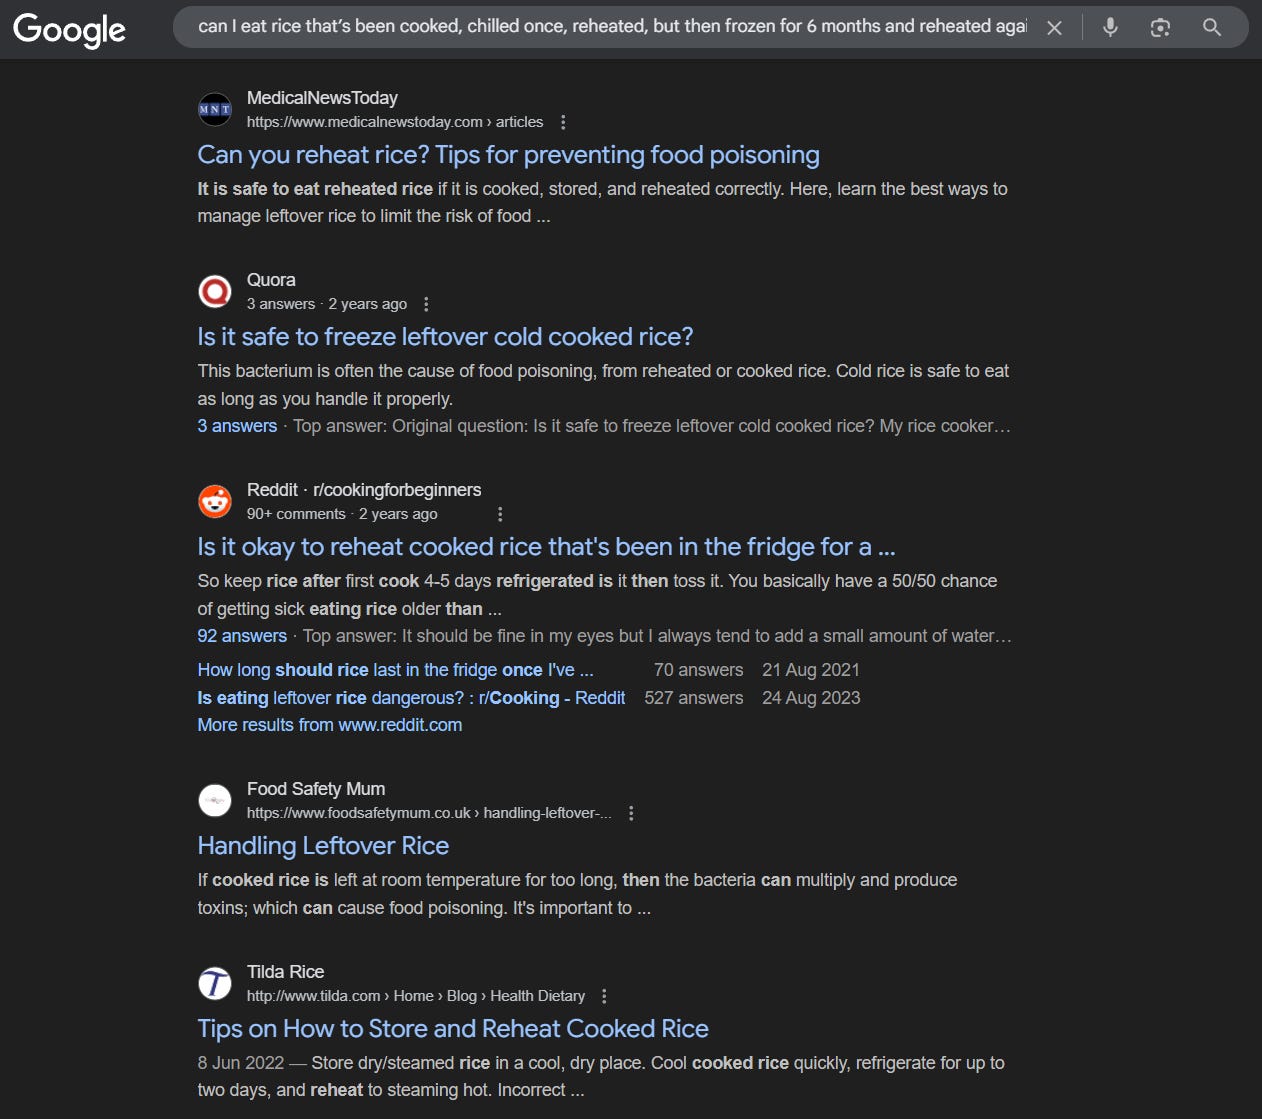Open 'Is it safe to freeze leftover cold cooked rice?'
This screenshot has height=1119, width=1262.
[445, 337]
